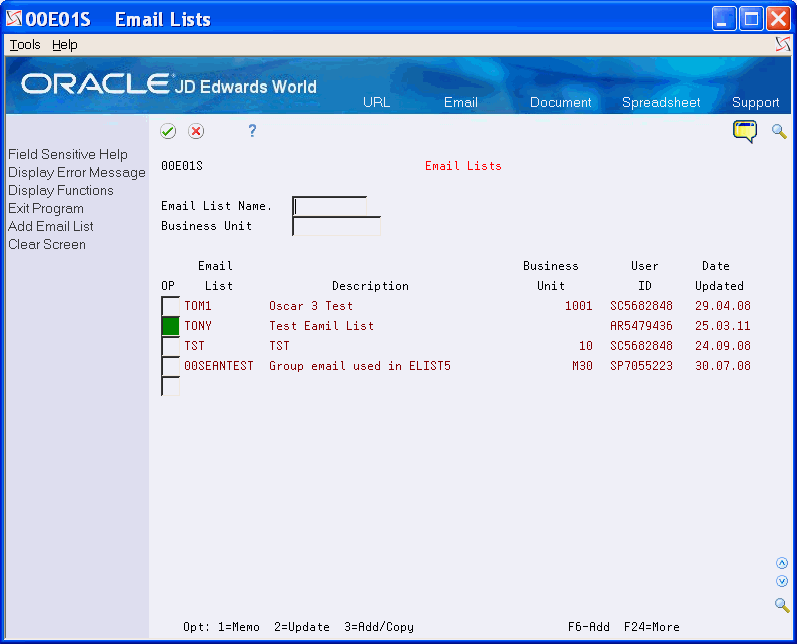Image resolution: width=797 pixels, height=644 pixels.
Task: Click the 1=Memo option text
Action: point(239,627)
